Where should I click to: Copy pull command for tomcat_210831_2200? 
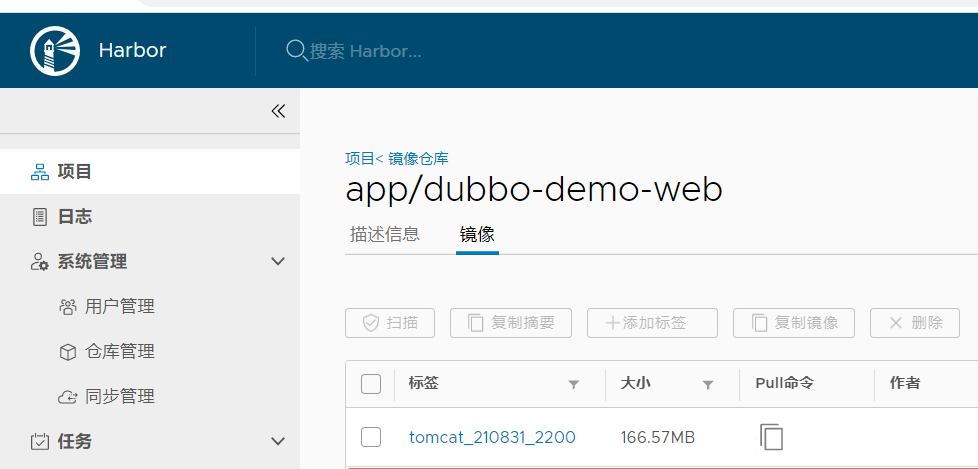pos(772,437)
